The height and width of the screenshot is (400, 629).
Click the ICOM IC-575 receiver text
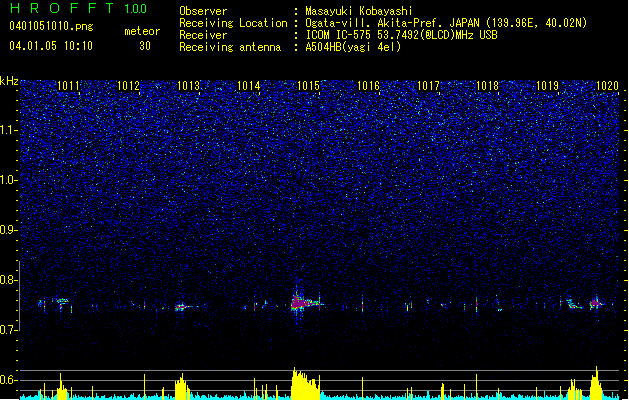point(401,35)
